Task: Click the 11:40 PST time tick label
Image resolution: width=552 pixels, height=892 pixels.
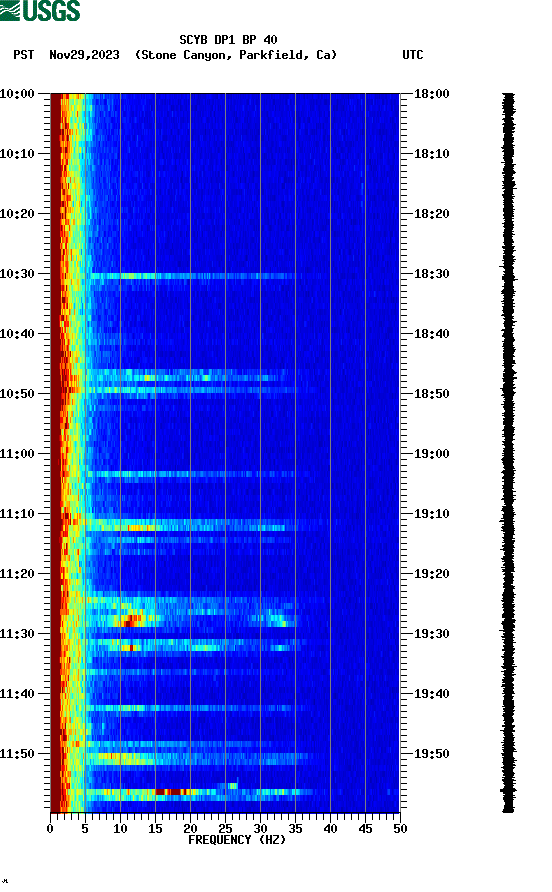Action: (x=17, y=694)
